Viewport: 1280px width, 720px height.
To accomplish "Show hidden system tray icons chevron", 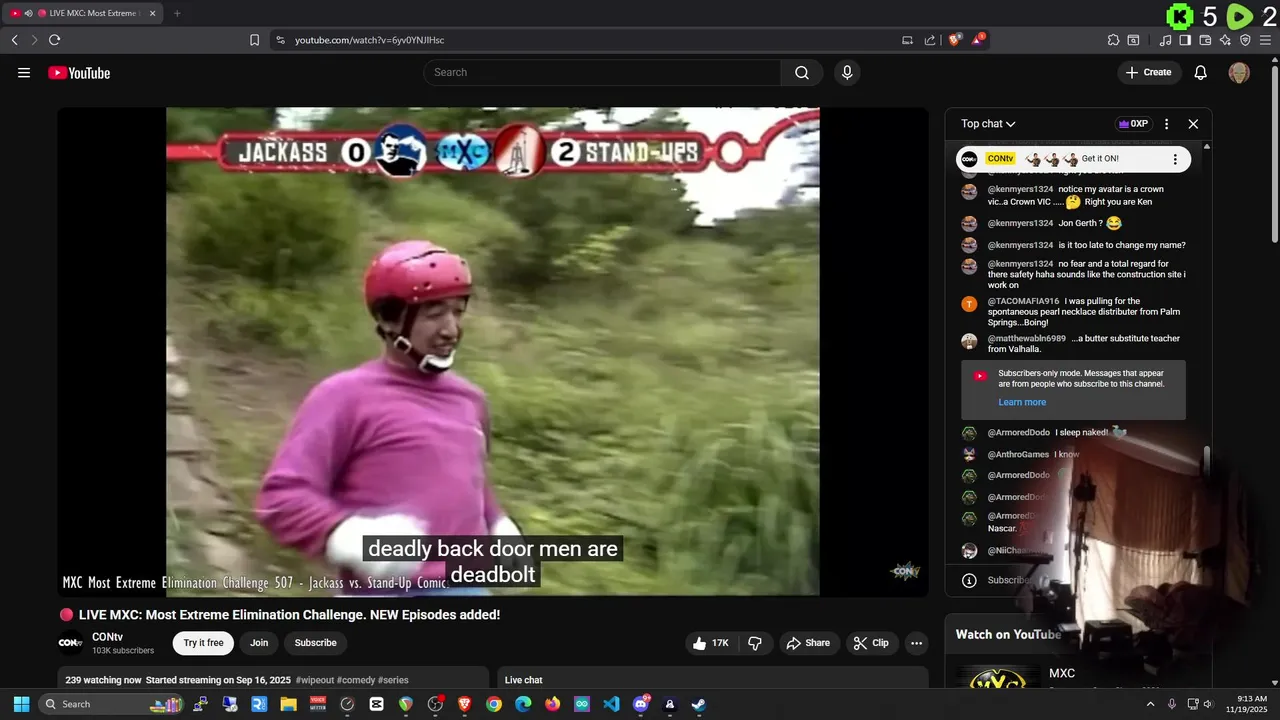I will coord(1150,704).
